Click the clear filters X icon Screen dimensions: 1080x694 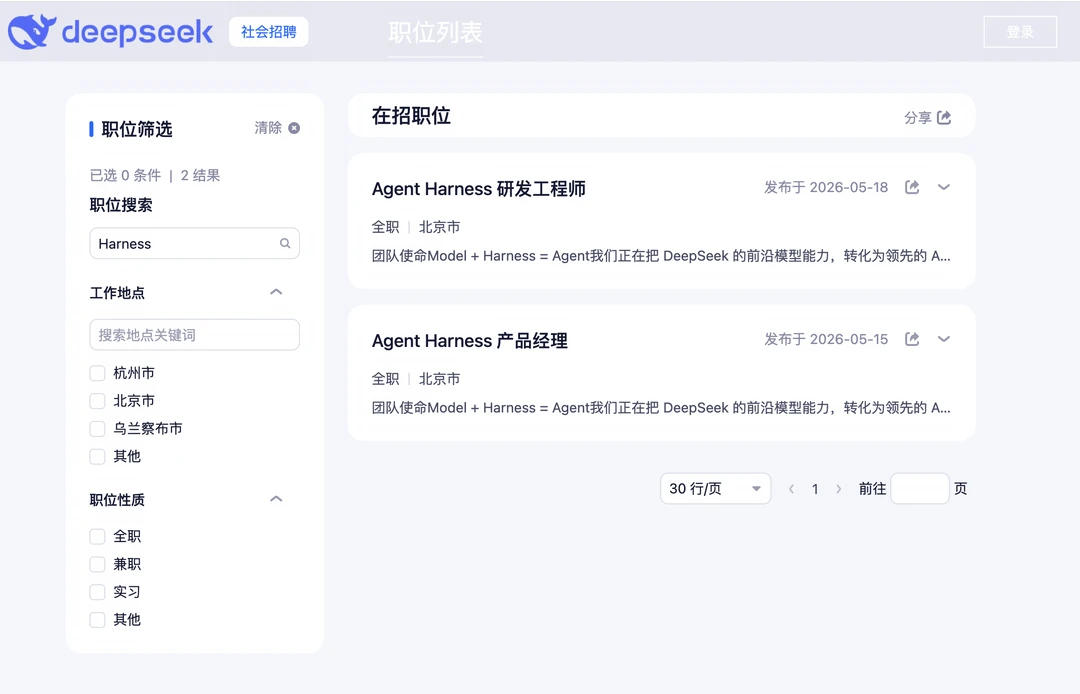(x=294, y=128)
